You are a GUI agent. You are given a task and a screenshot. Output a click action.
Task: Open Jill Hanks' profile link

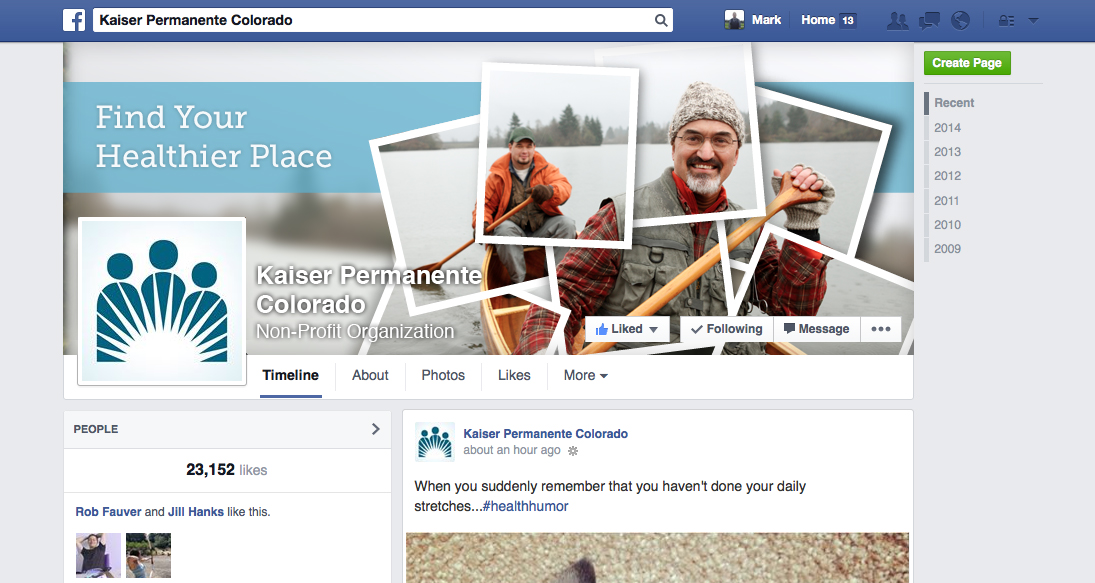[x=196, y=512]
